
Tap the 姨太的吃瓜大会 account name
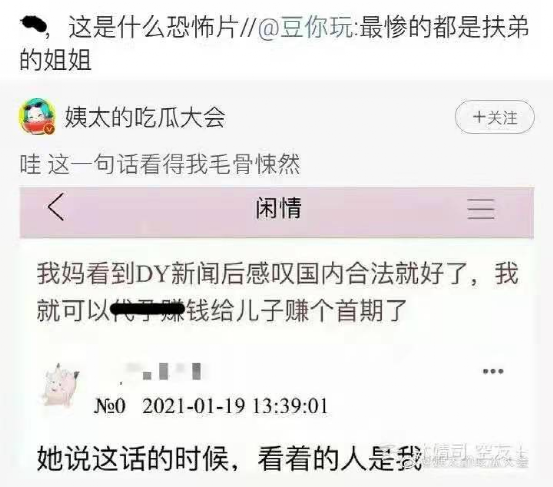pos(145,117)
